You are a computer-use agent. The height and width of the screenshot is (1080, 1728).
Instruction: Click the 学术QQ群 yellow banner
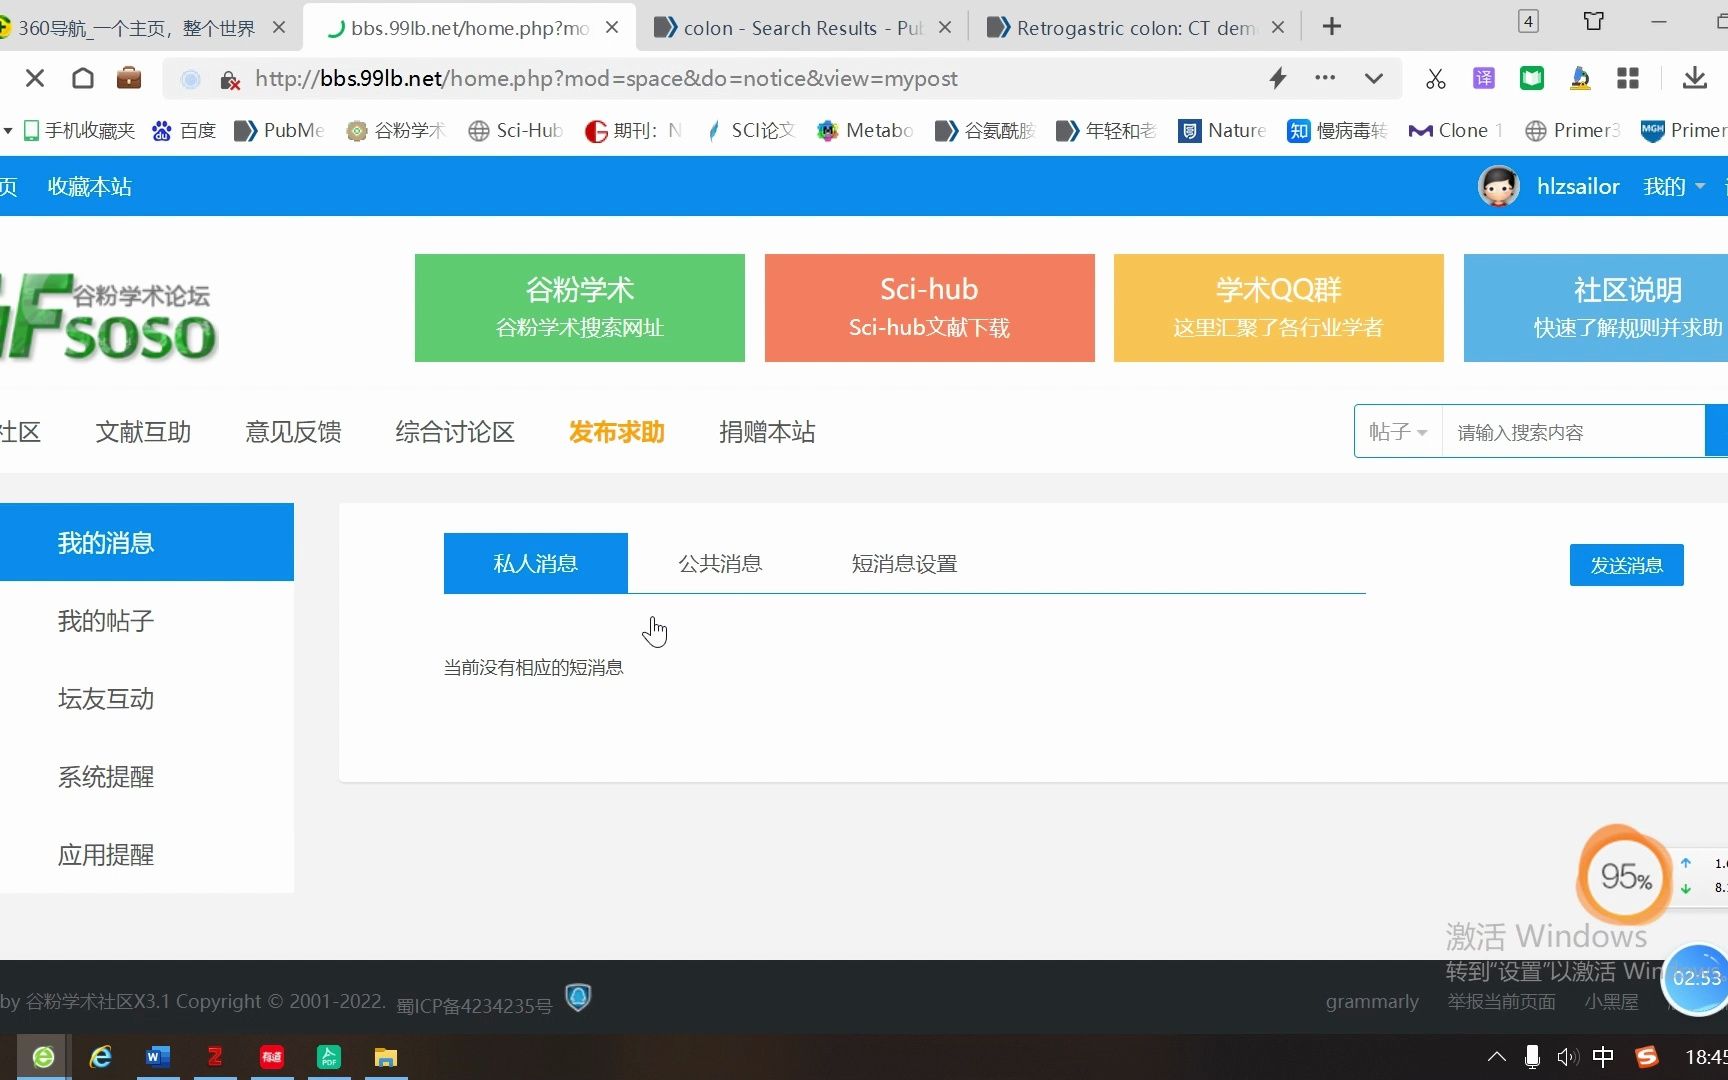pos(1278,308)
